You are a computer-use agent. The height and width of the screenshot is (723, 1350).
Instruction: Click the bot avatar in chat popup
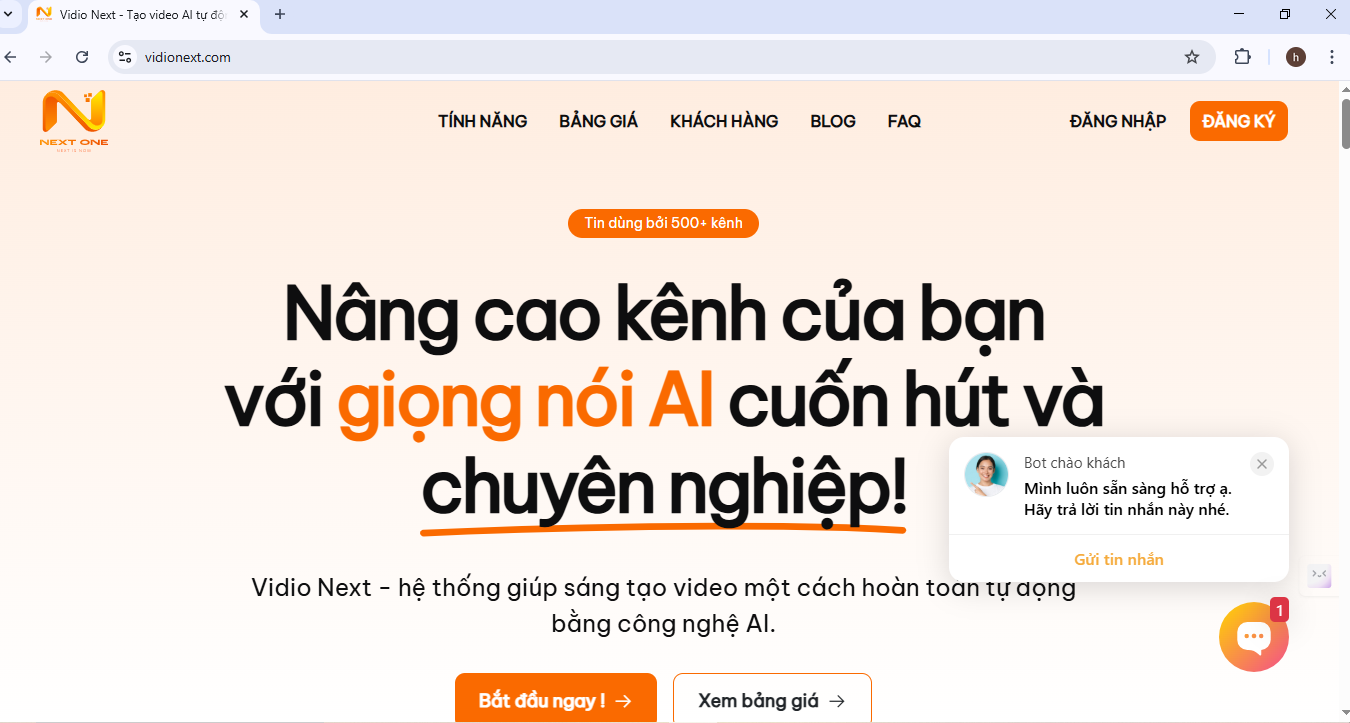986,475
